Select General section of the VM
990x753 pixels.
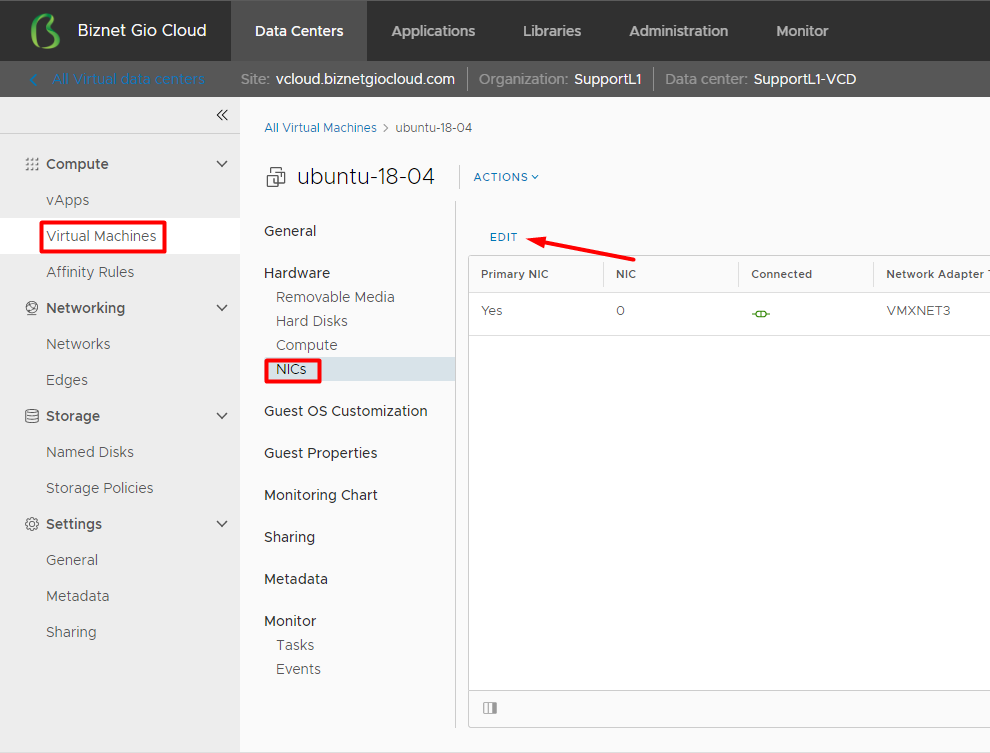coord(290,231)
